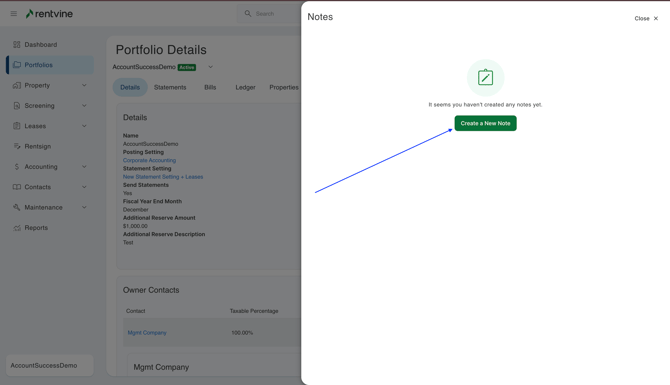Click Create a New Note button
Image resolution: width=670 pixels, height=385 pixels.
coord(485,123)
